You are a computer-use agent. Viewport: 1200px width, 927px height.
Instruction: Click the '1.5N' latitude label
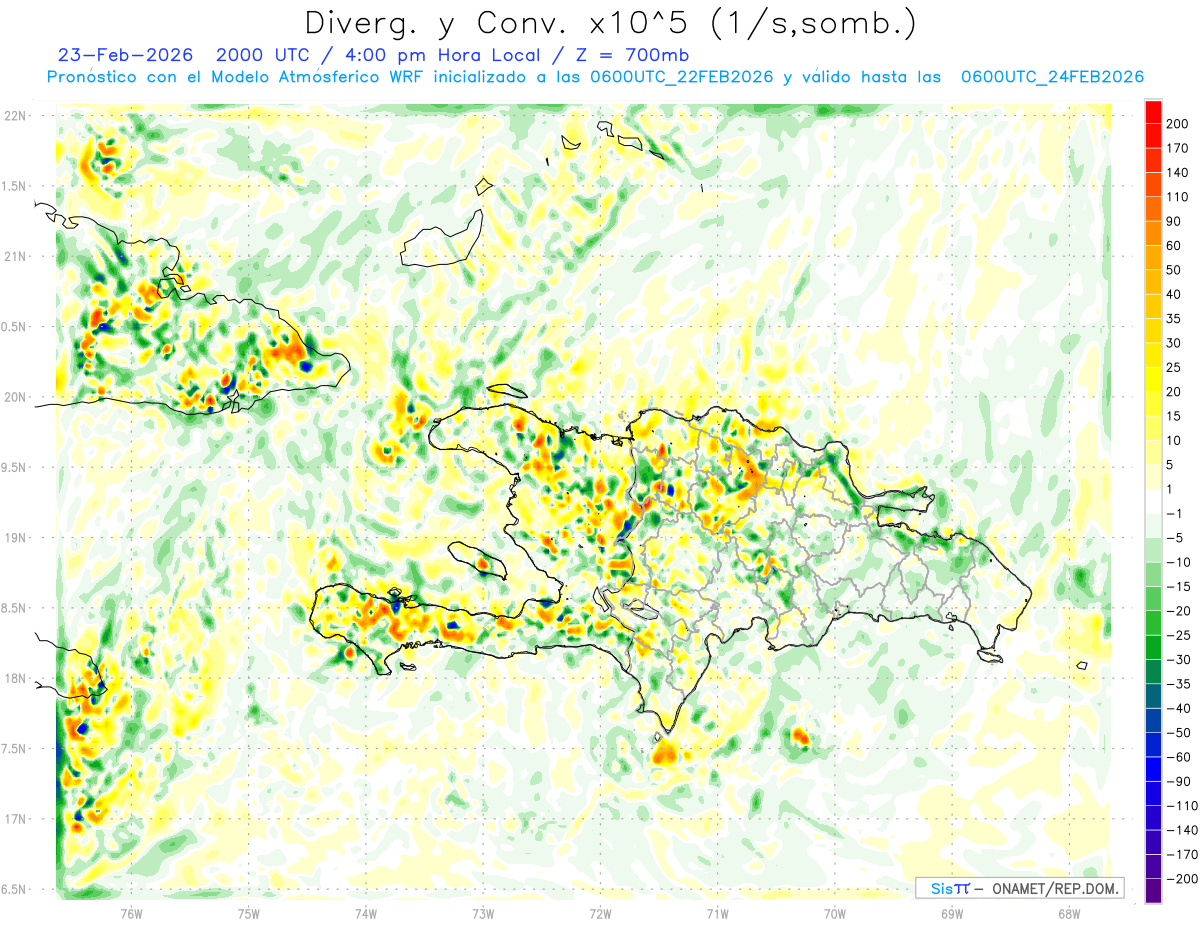coord(15,186)
